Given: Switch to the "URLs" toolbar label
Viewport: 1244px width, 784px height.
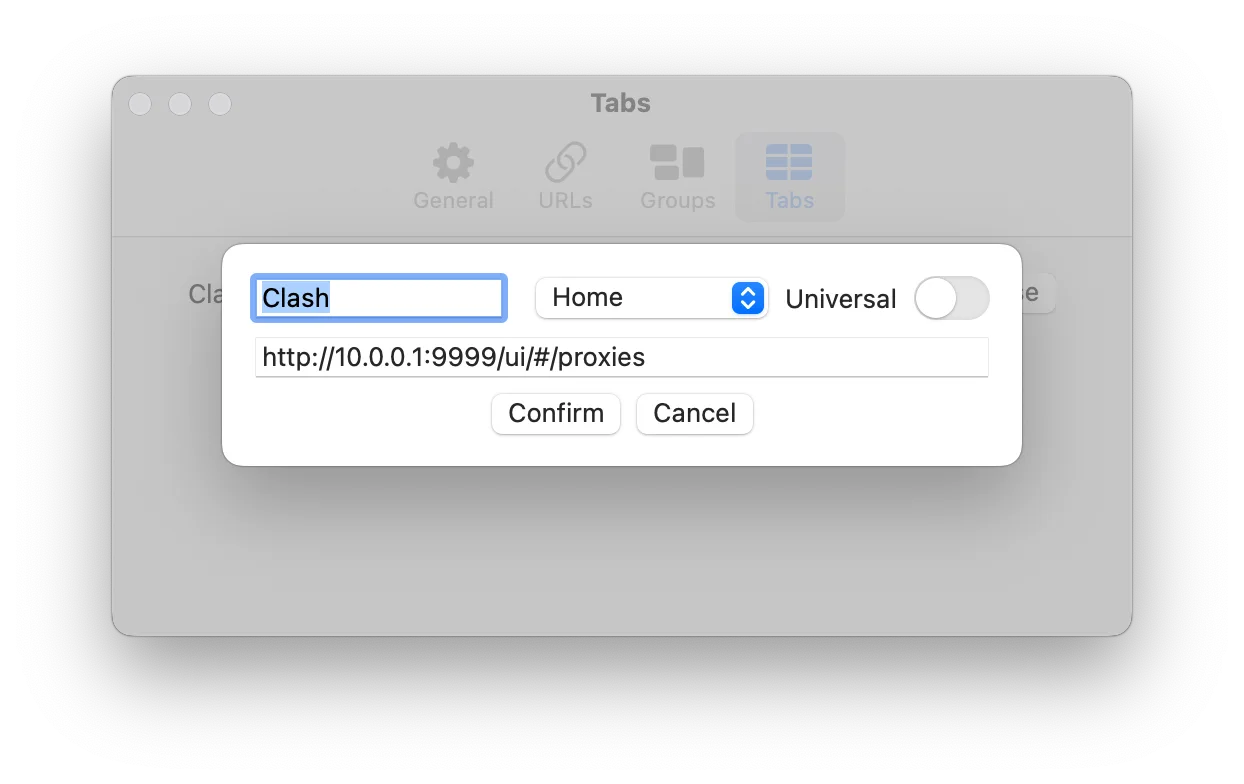Looking at the screenshot, I should pyautogui.click(x=565, y=200).
